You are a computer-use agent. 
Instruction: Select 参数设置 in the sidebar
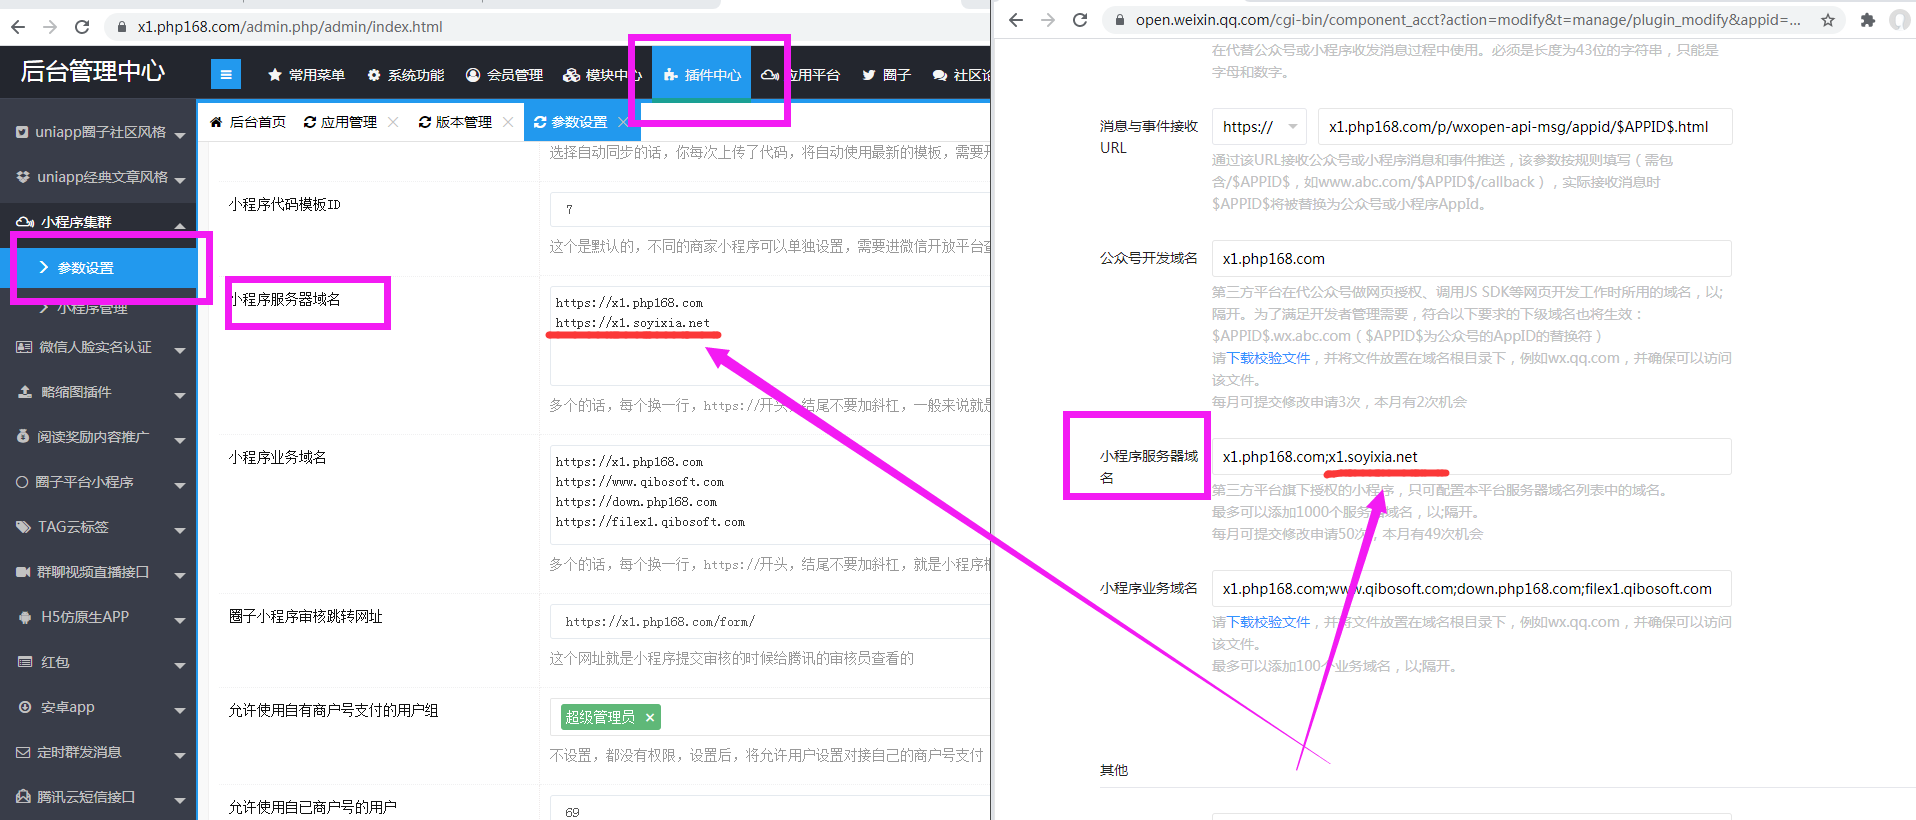pyautogui.click(x=86, y=268)
